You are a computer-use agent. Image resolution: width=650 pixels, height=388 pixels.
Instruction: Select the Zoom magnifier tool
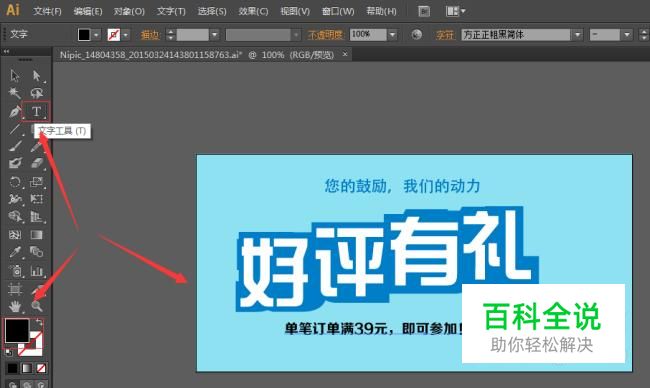pos(36,306)
